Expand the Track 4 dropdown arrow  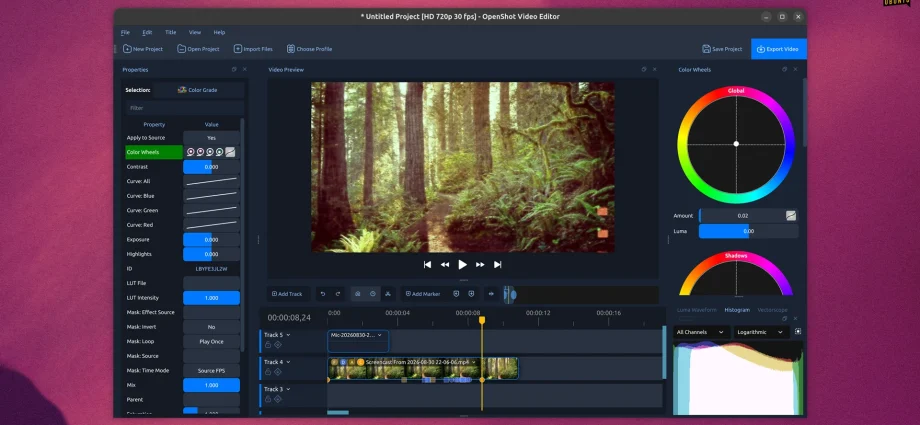click(288, 362)
